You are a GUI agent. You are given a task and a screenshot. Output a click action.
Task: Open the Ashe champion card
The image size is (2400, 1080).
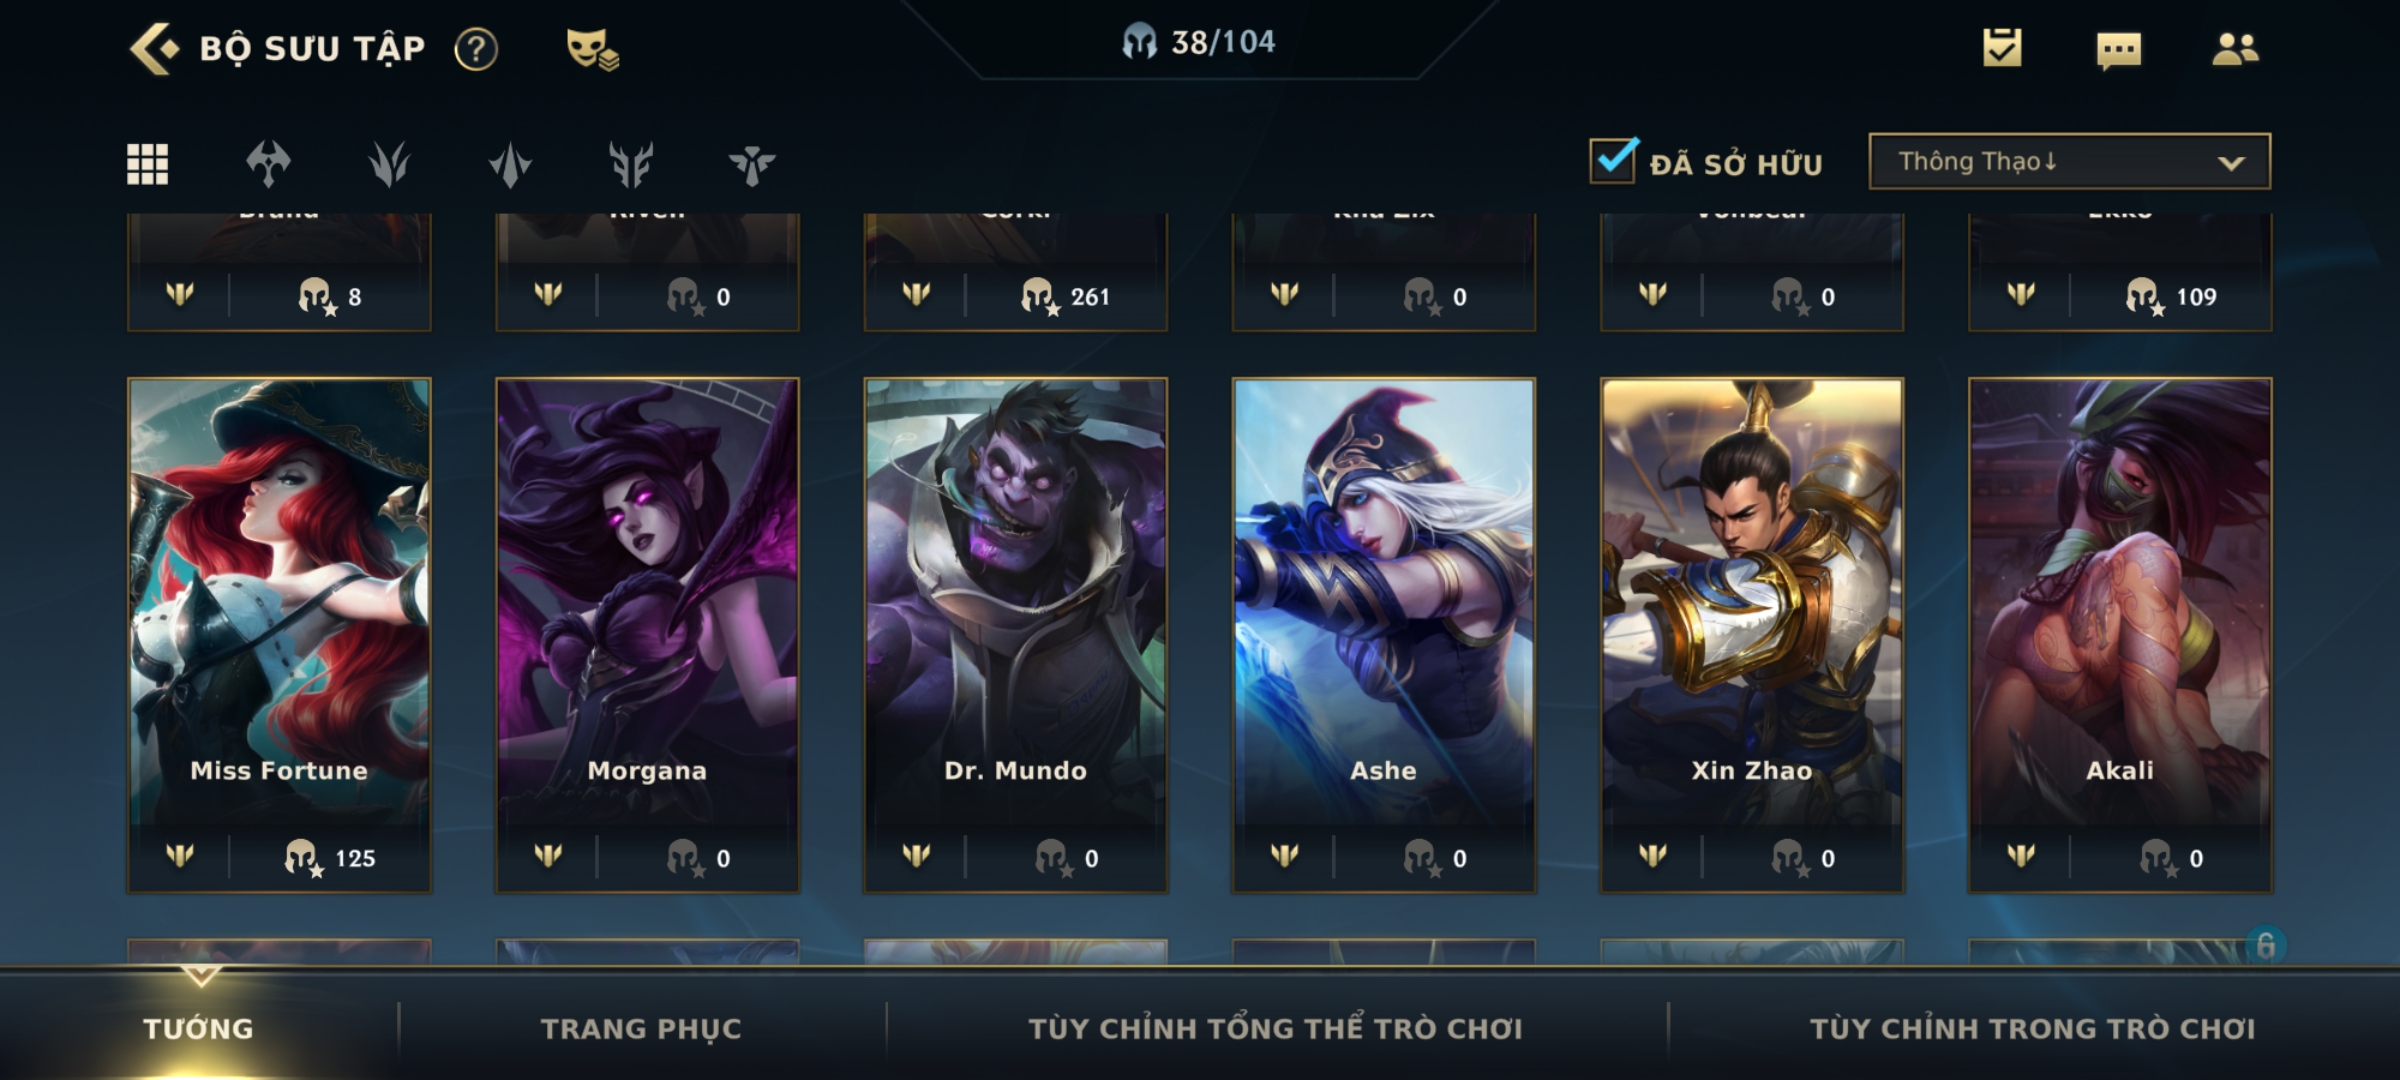[1384, 635]
